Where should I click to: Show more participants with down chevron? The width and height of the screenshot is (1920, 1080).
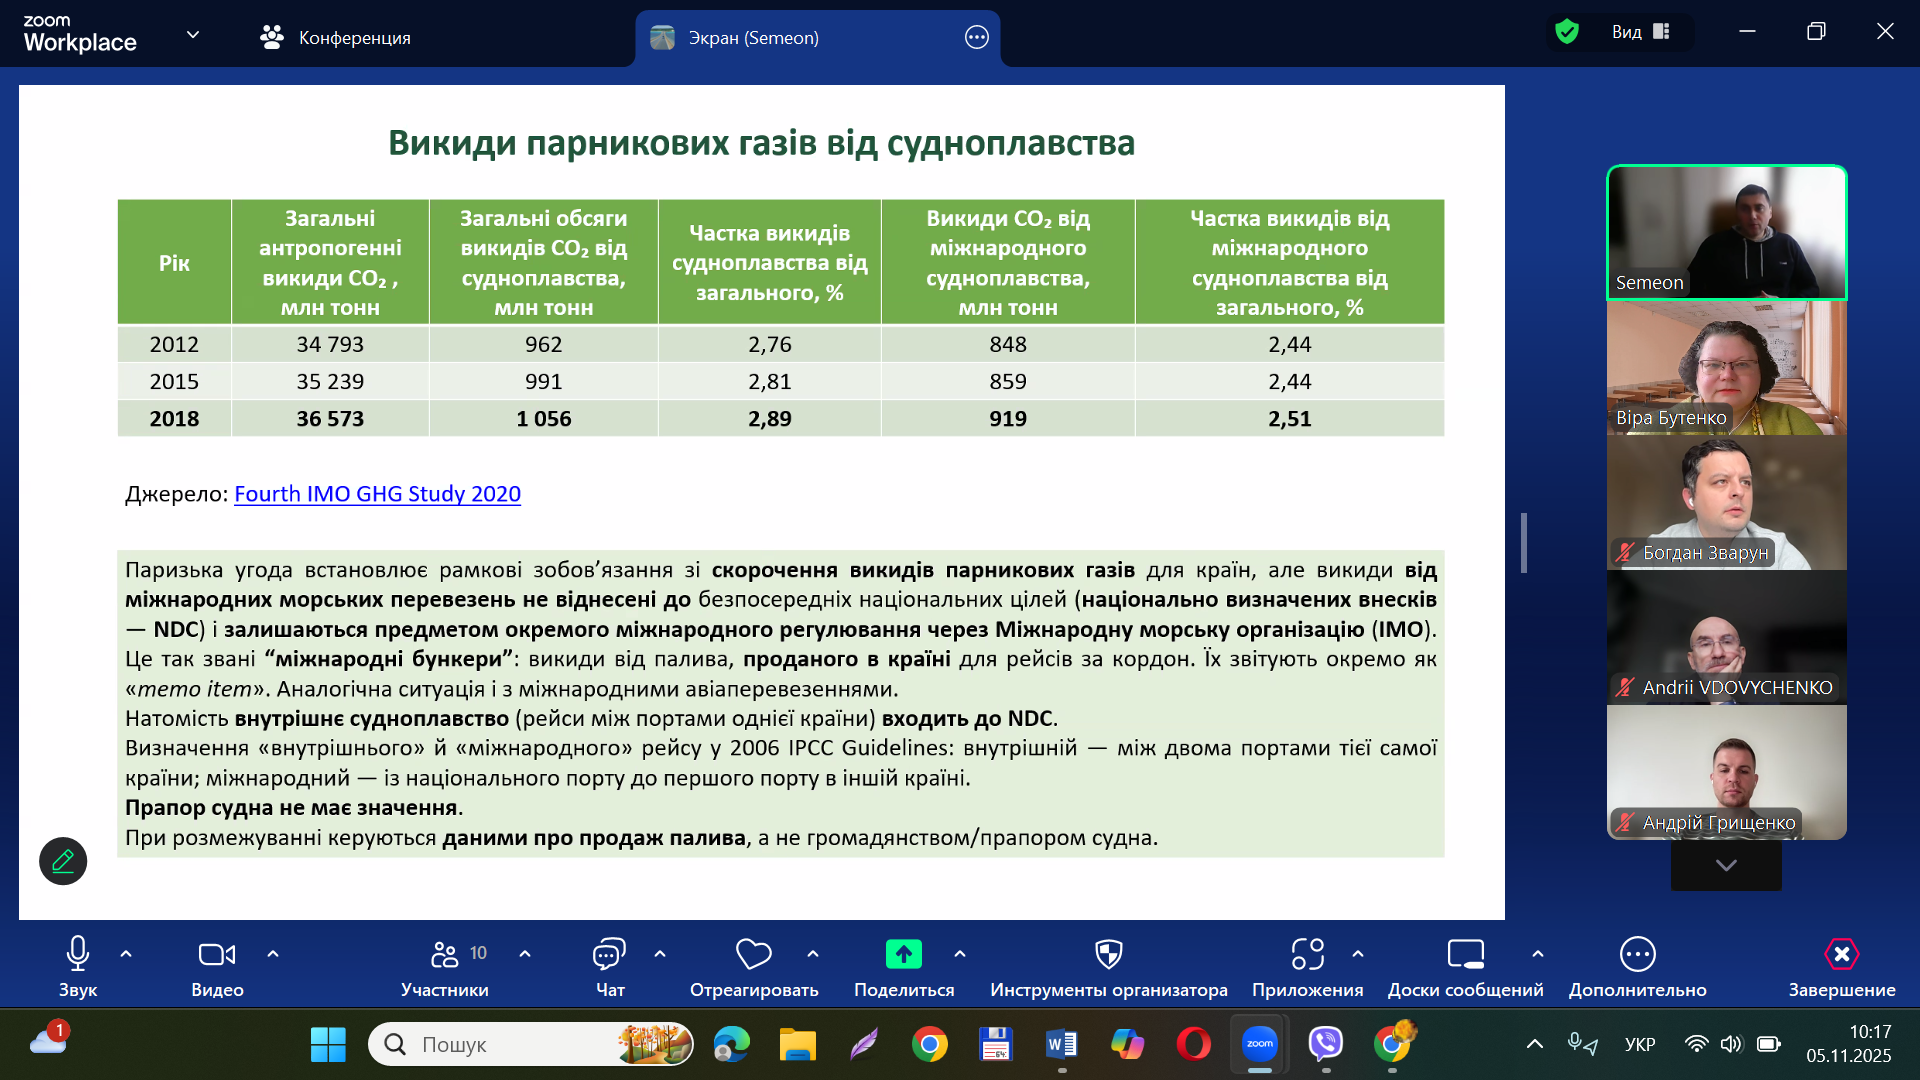coord(1726,865)
